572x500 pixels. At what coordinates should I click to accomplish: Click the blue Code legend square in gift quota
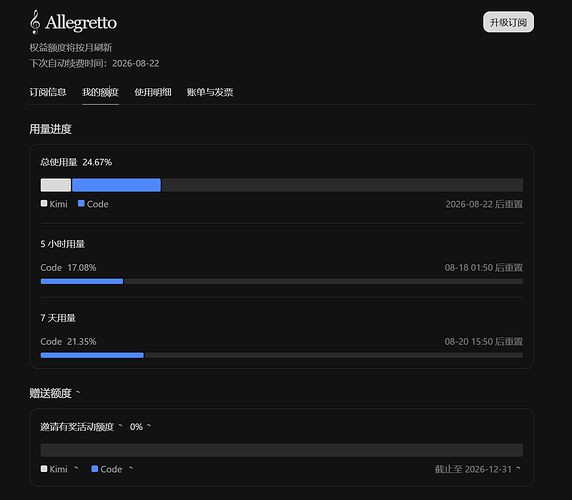tap(94, 469)
